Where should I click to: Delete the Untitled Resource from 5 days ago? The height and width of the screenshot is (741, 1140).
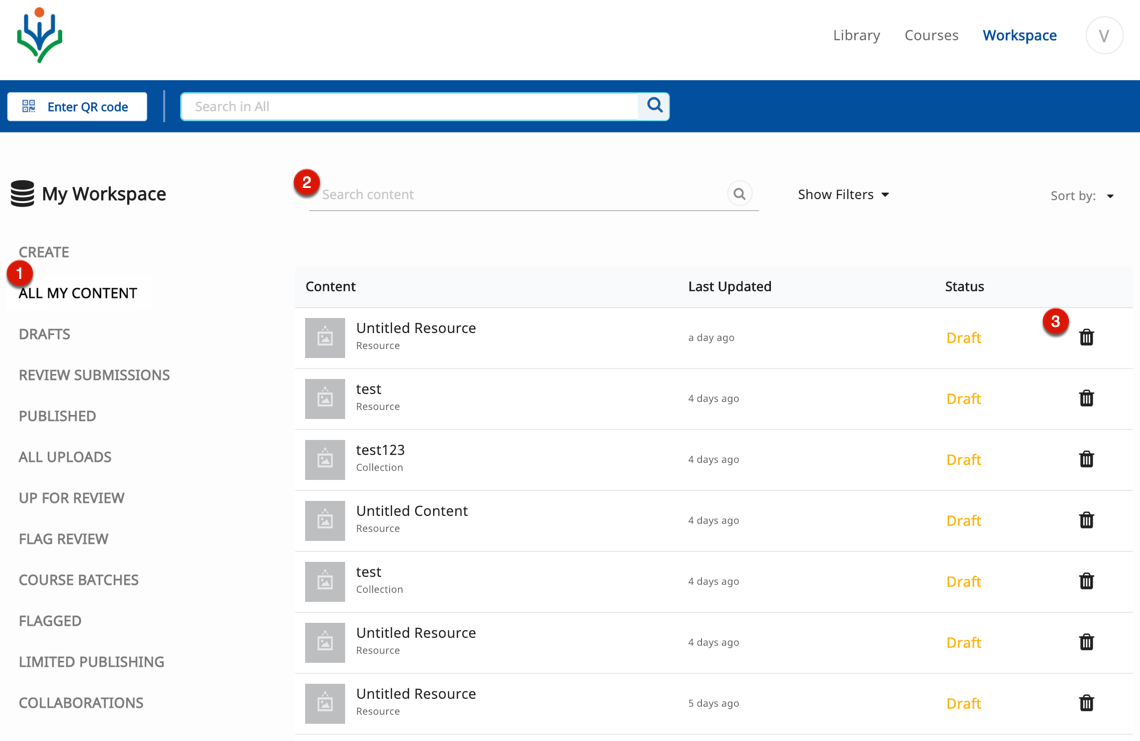[x=1086, y=704]
